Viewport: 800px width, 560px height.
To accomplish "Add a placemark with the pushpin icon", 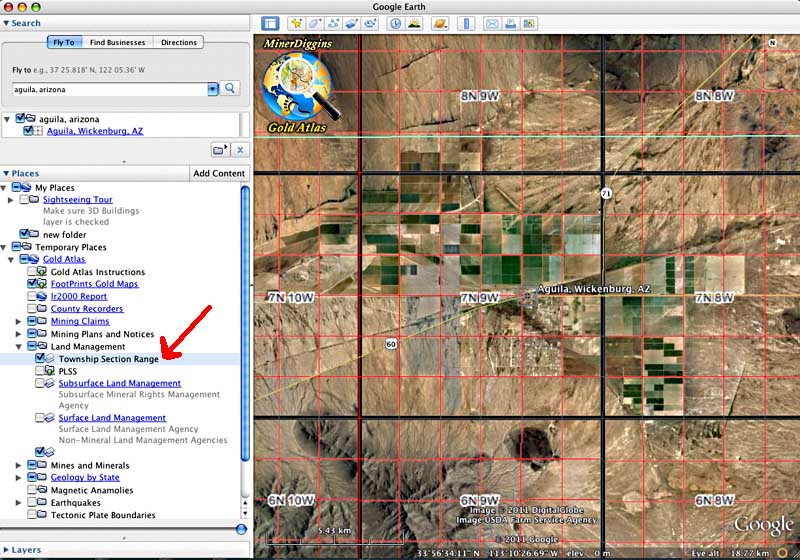I will pyautogui.click(x=296, y=23).
